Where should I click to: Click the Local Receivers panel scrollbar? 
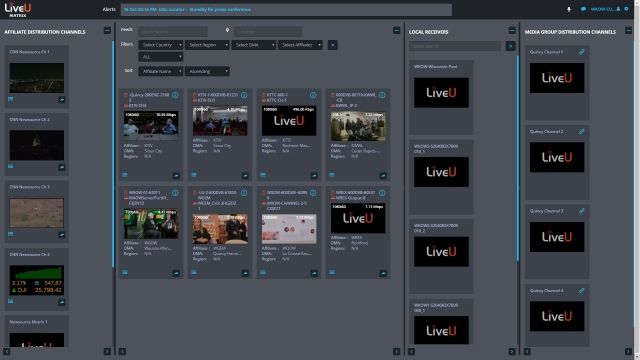tap(518, 158)
